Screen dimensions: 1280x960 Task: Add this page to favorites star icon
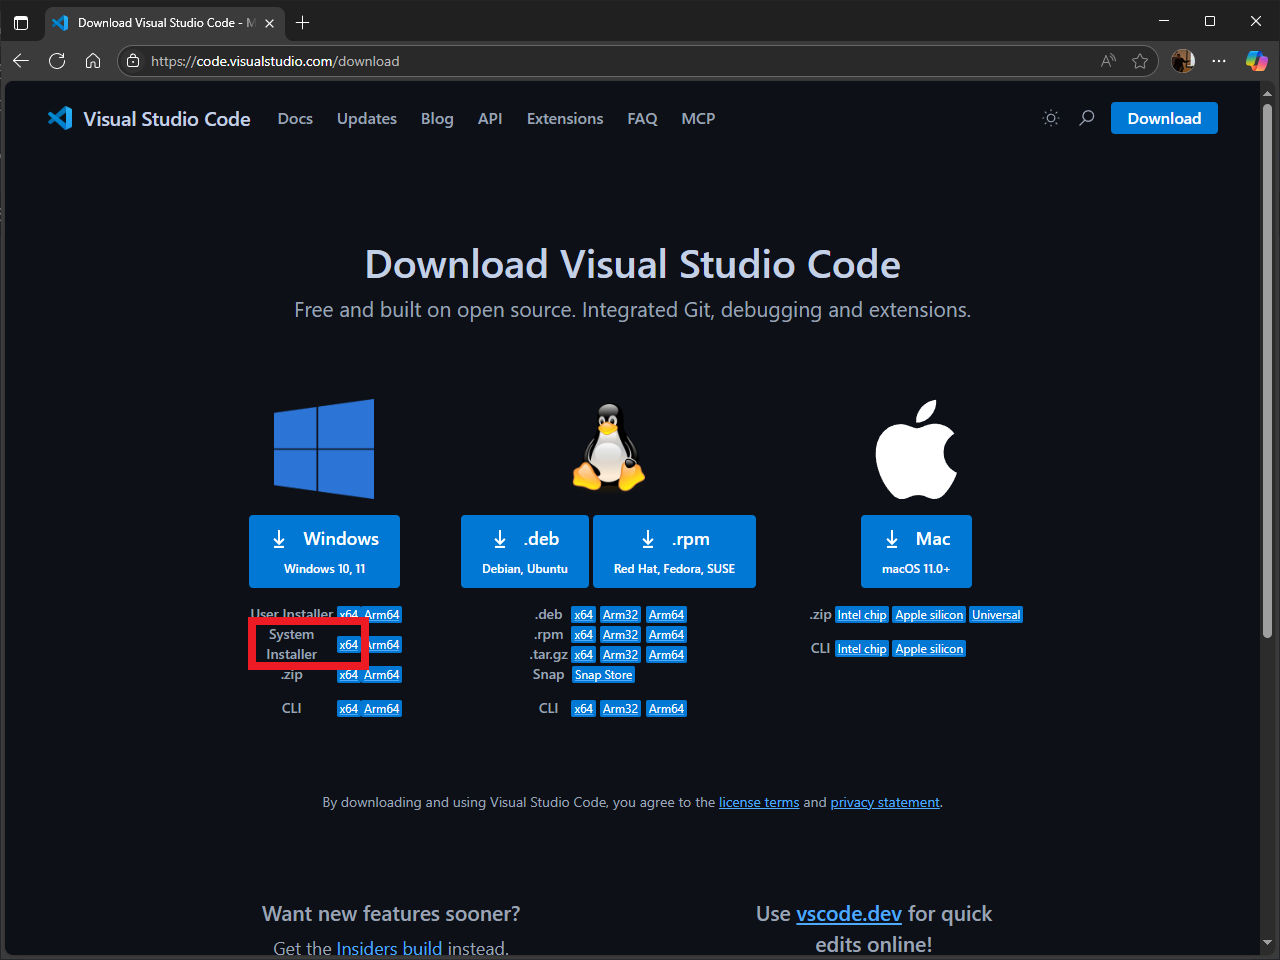(1140, 61)
